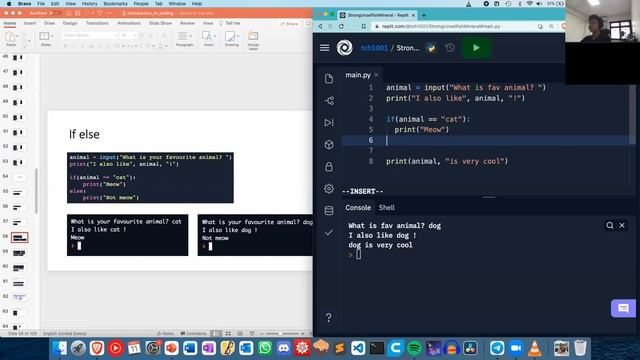Viewport: 640px width, 360px height.
Task: Click the browser reload button
Action: [x=341, y=26]
